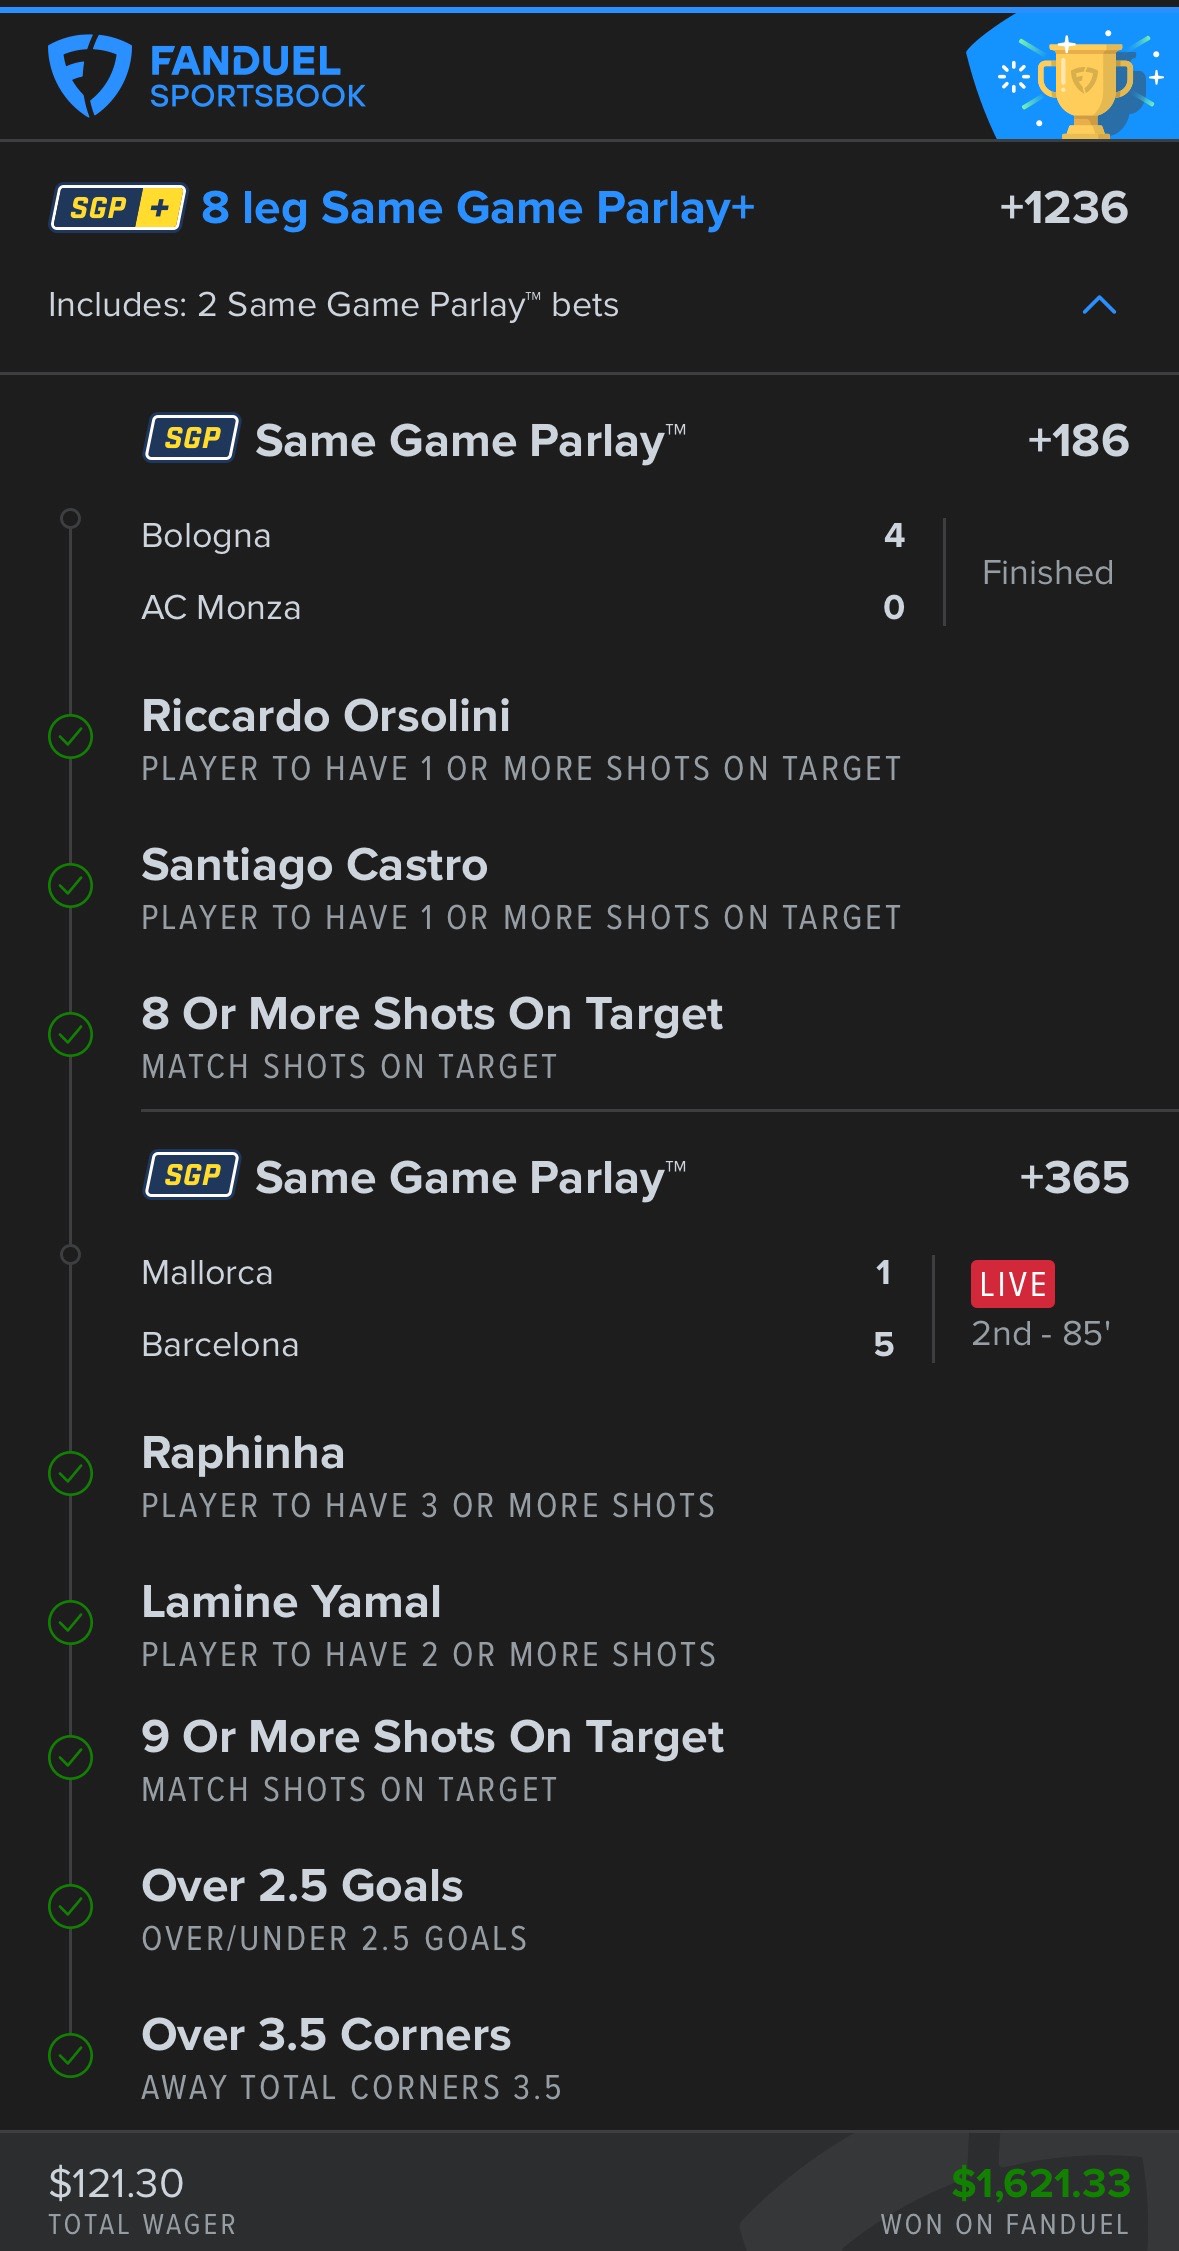
Task: Tap the green checkmark beside Riccardo Orsolini
Action: 71,737
